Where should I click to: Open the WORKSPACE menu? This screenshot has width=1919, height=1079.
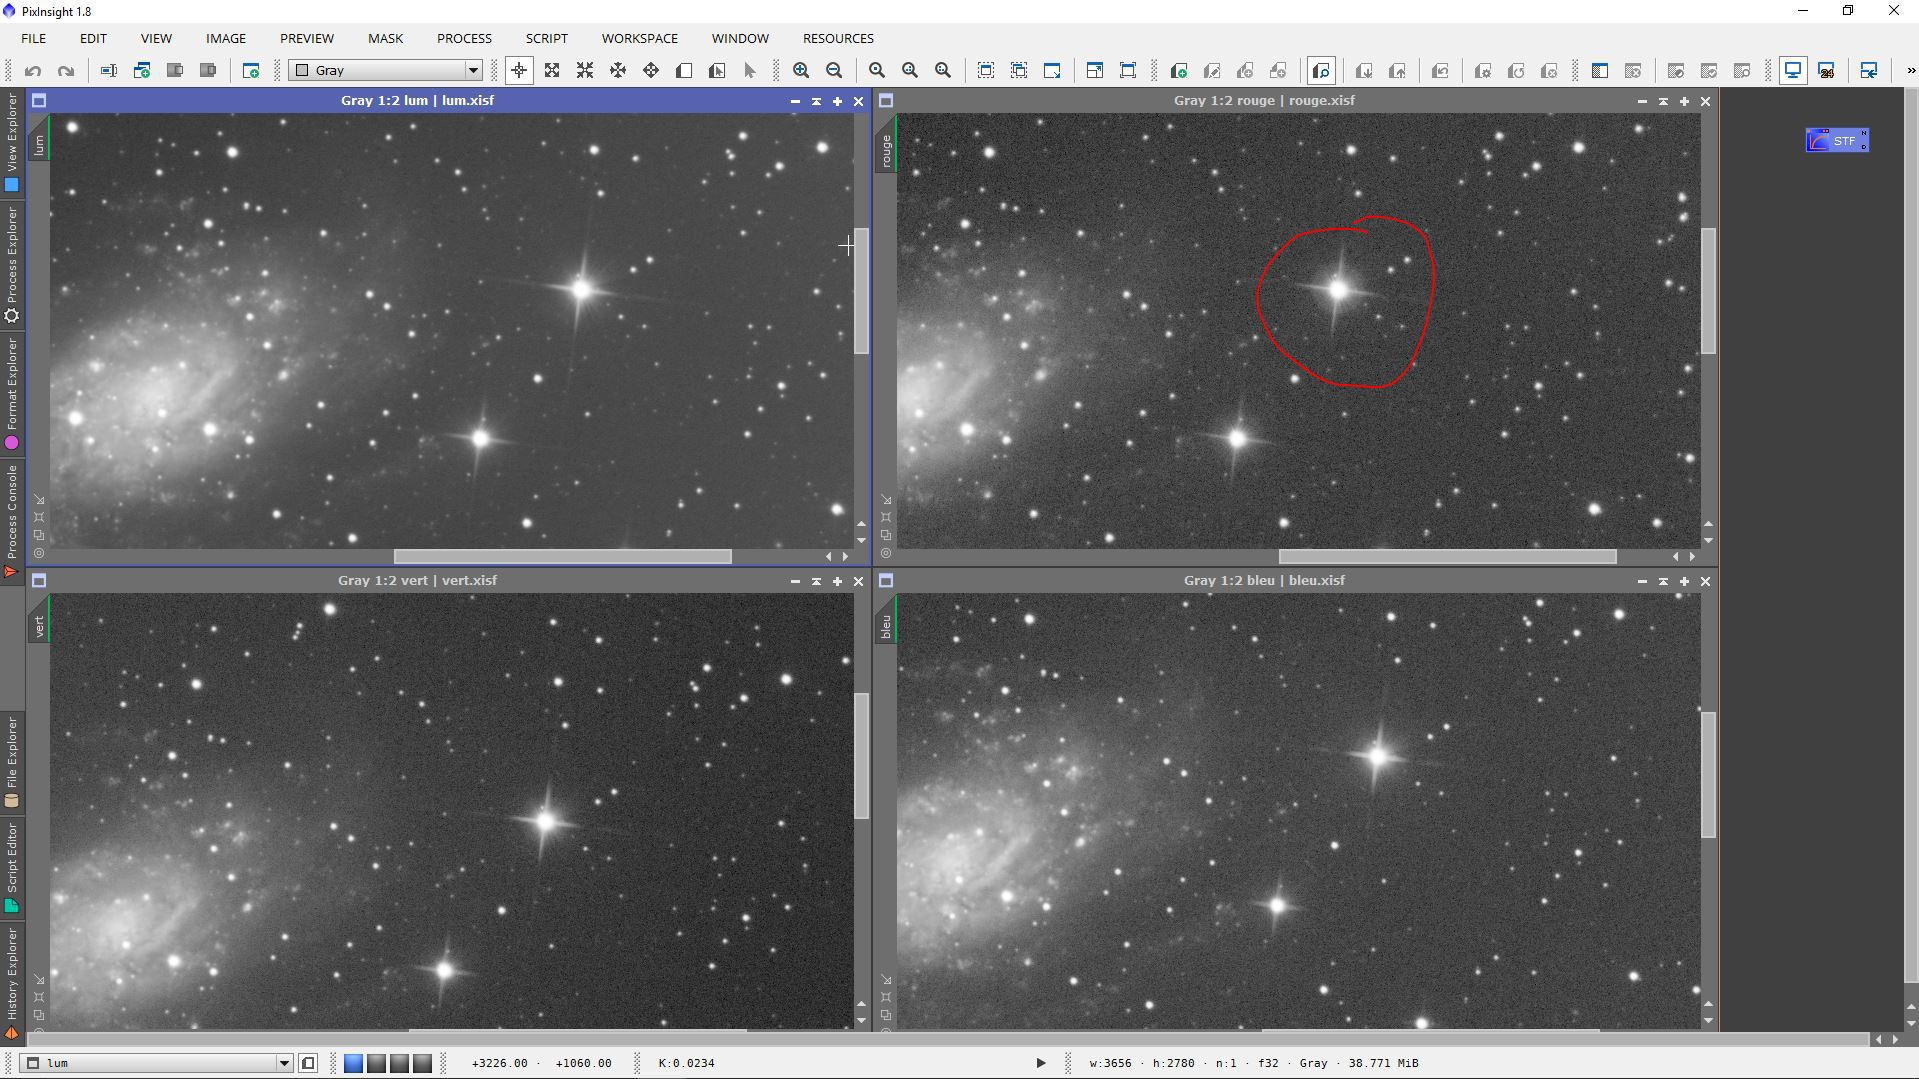tap(640, 38)
